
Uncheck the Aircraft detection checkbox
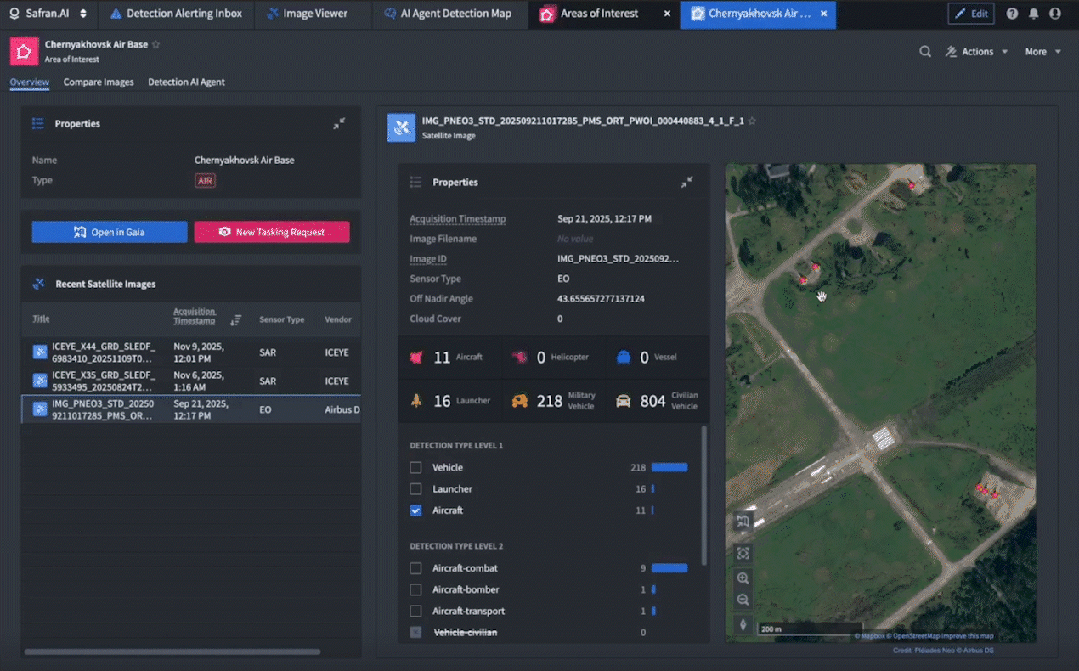pyautogui.click(x=416, y=510)
